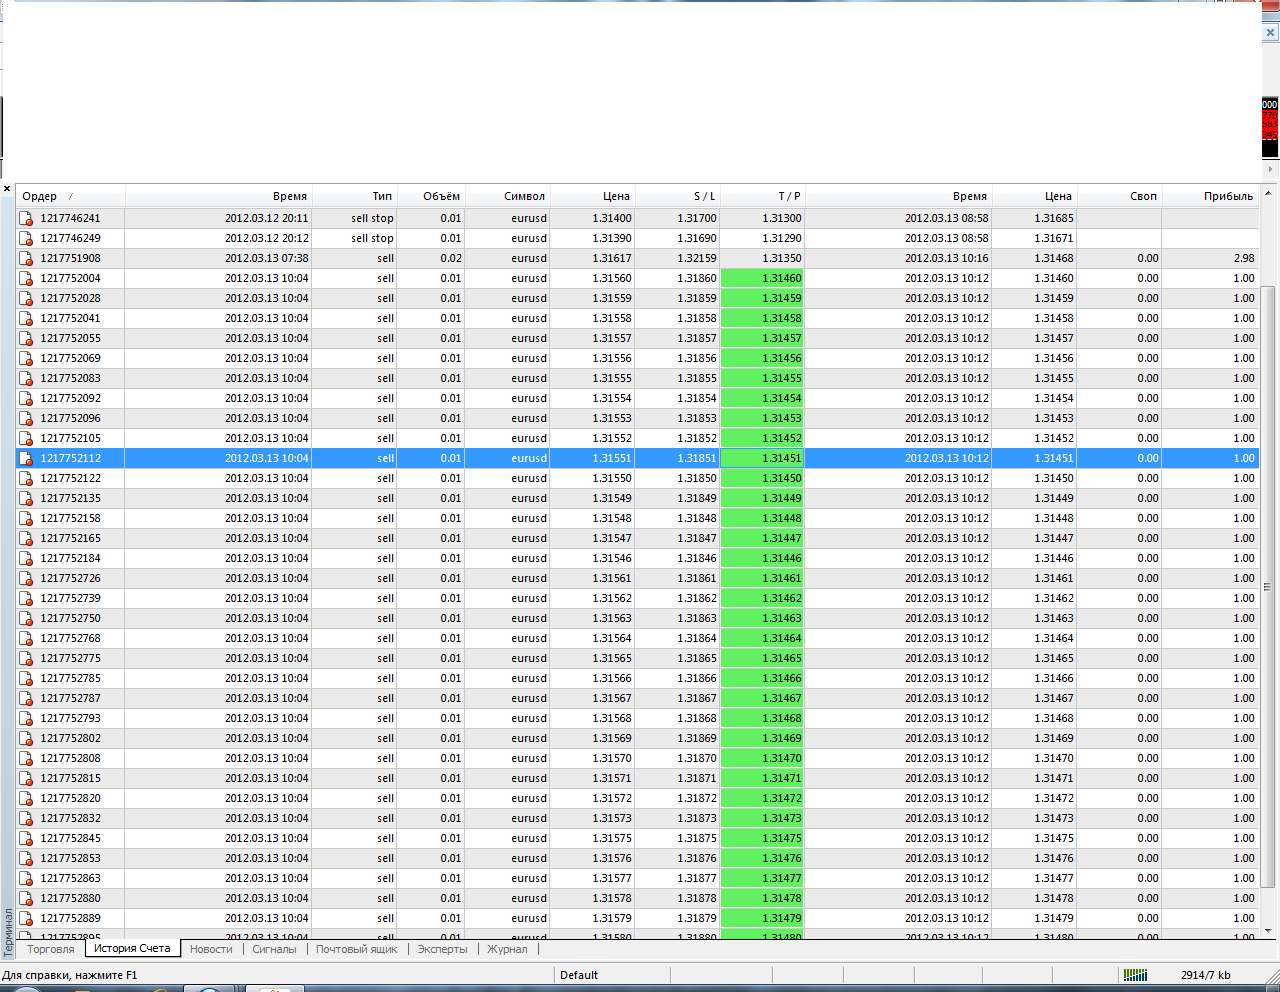Sort by S / L column header
This screenshot has width=1280, height=992.
677,196
